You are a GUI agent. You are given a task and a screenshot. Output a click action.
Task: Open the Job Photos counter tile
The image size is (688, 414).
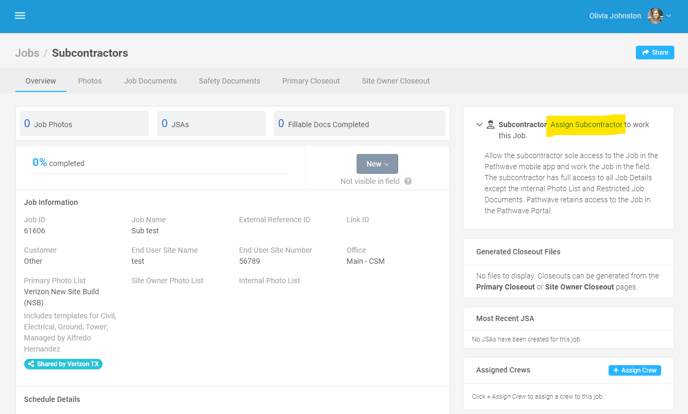(84, 124)
